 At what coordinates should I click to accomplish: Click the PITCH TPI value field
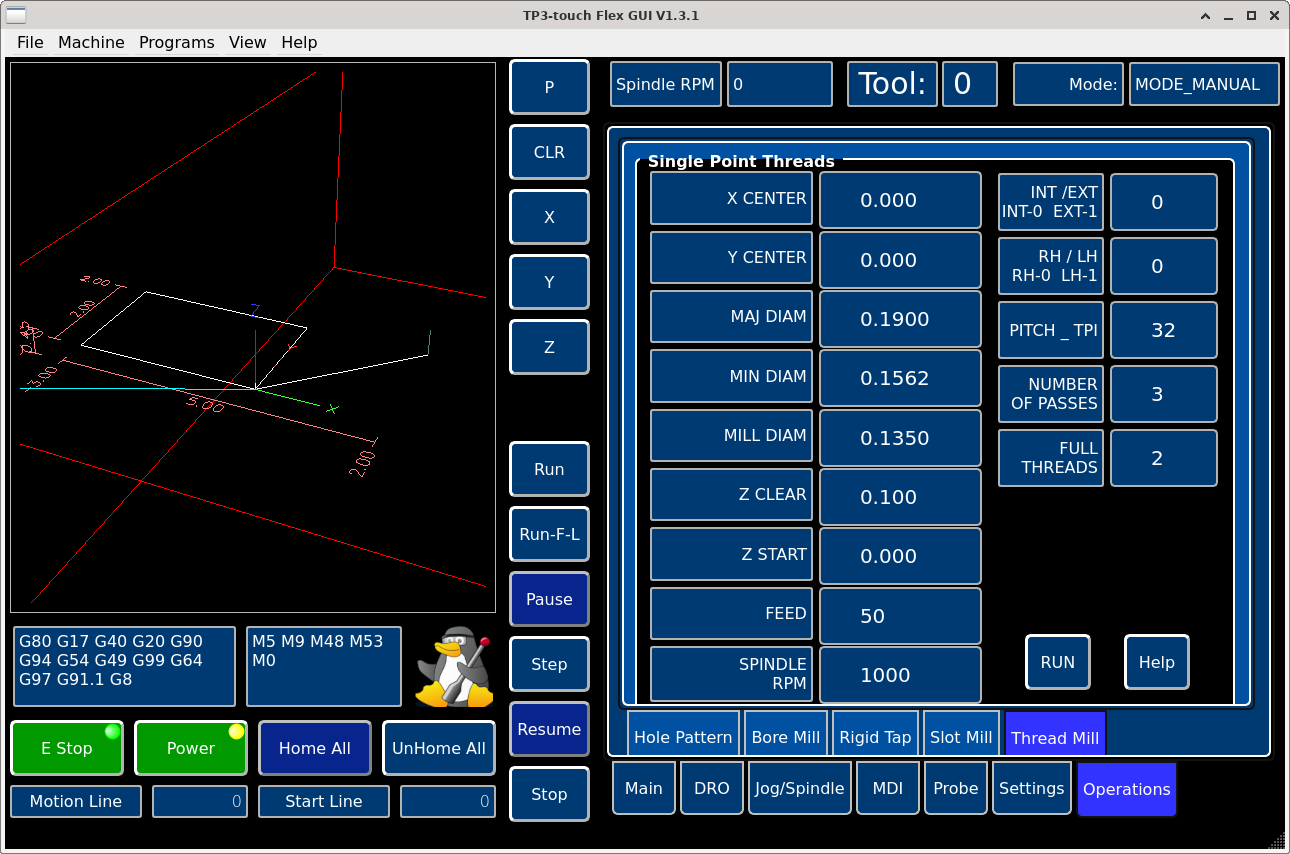(x=1163, y=330)
